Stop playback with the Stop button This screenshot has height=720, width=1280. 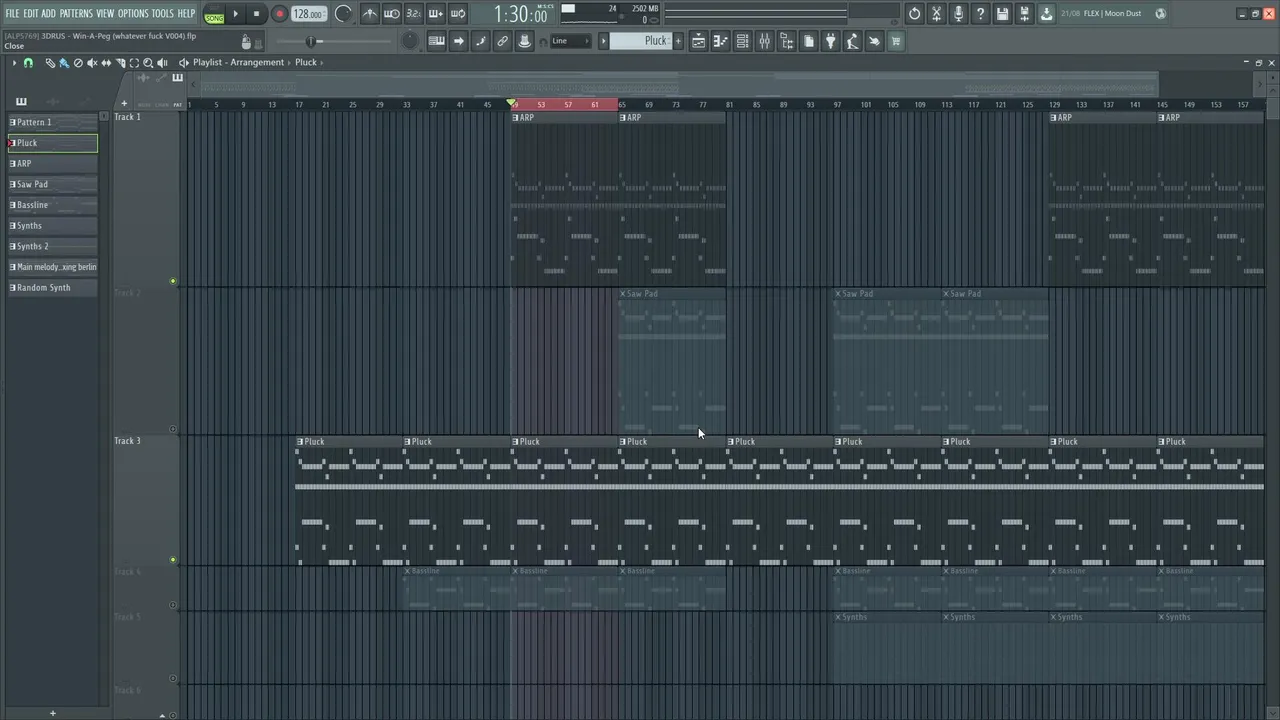tap(256, 14)
